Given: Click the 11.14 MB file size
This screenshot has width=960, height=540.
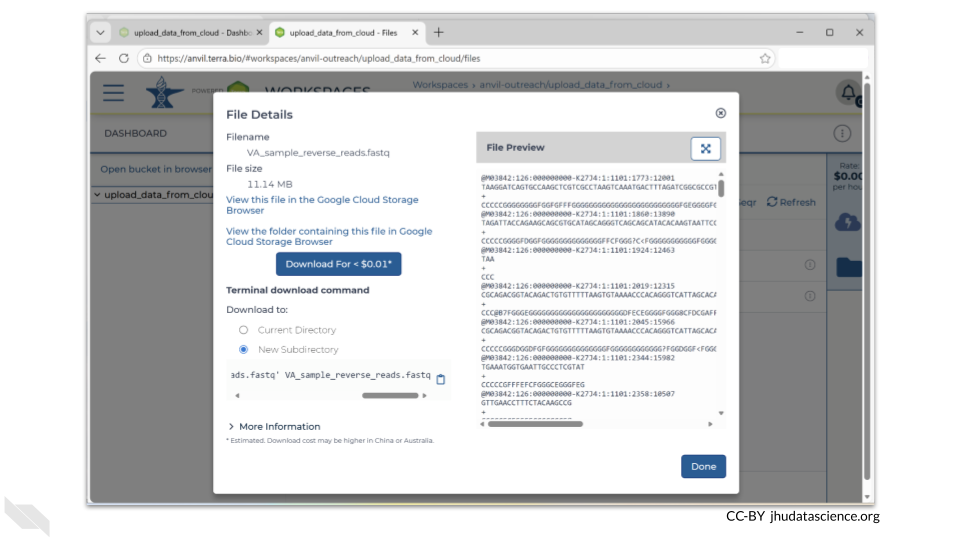Looking at the screenshot, I should tap(269, 184).
